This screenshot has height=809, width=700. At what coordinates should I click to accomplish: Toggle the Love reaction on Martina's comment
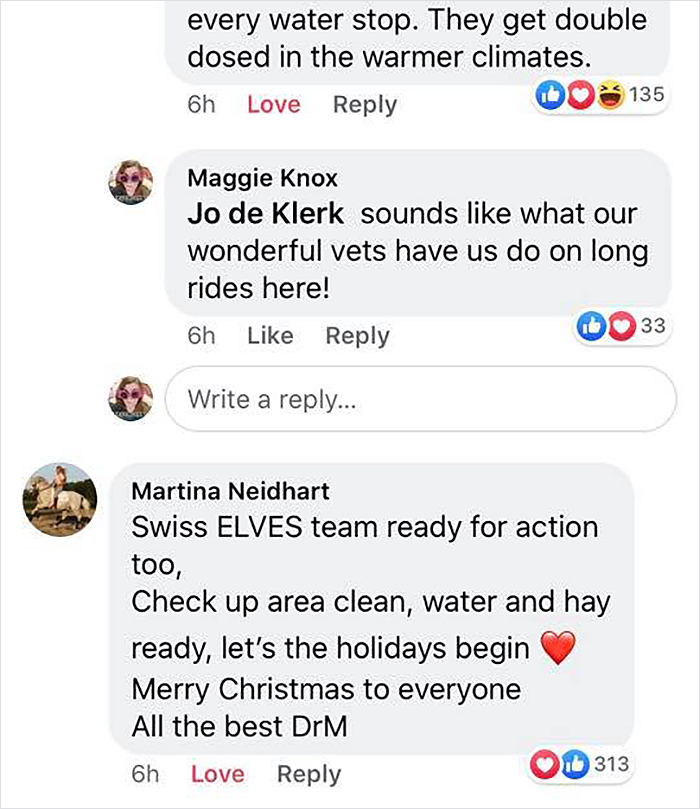pyautogui.click(x=218, y=773)
